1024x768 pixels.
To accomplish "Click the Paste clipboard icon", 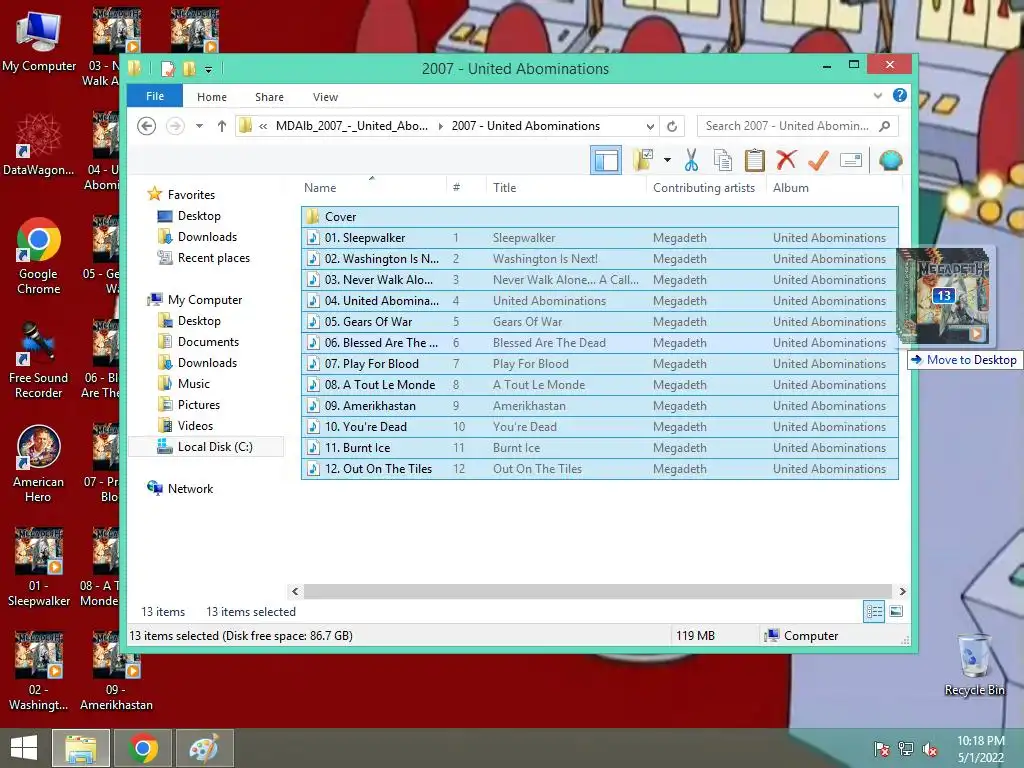I will (x=754, y=160).
